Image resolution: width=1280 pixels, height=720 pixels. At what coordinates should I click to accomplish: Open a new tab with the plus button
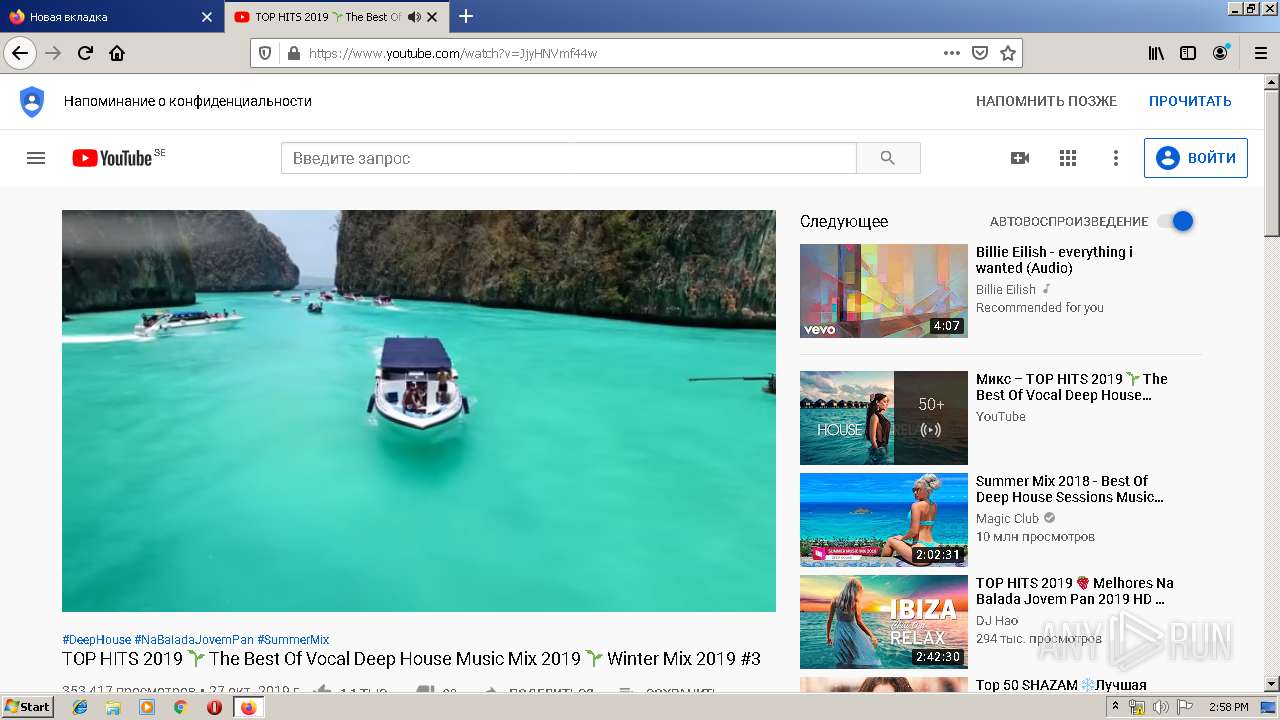click(466, 16)
